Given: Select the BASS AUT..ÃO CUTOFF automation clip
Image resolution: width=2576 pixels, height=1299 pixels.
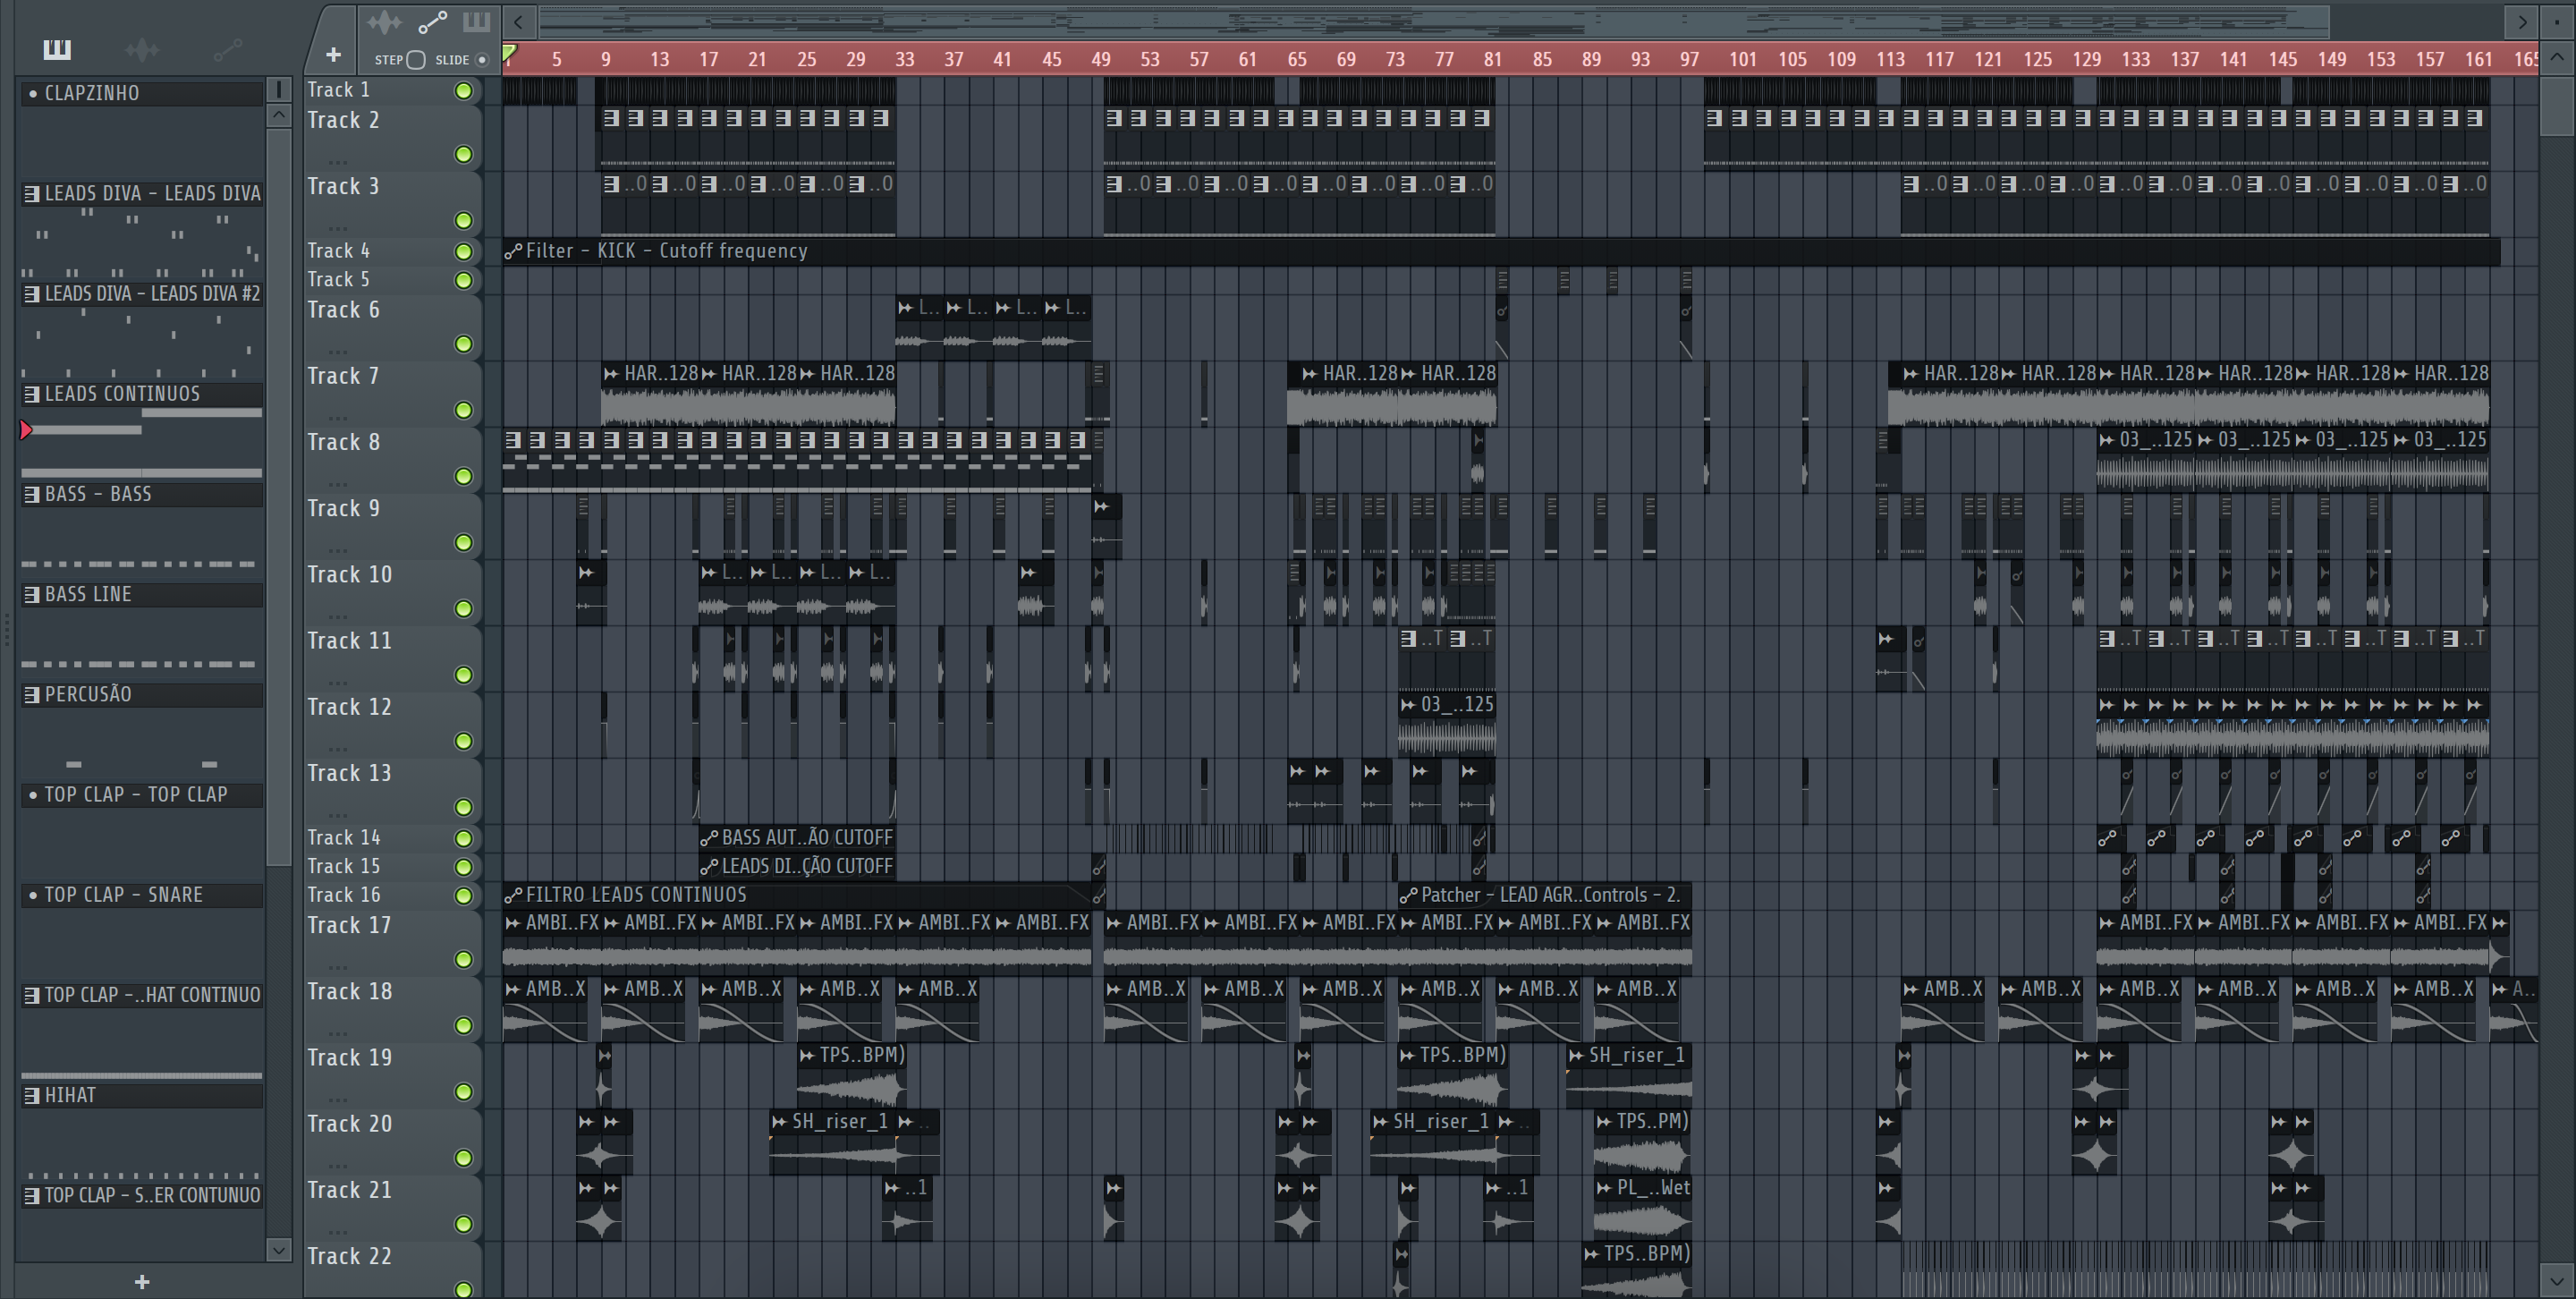Looking at the screenshot, I should (x=797, y=837).
